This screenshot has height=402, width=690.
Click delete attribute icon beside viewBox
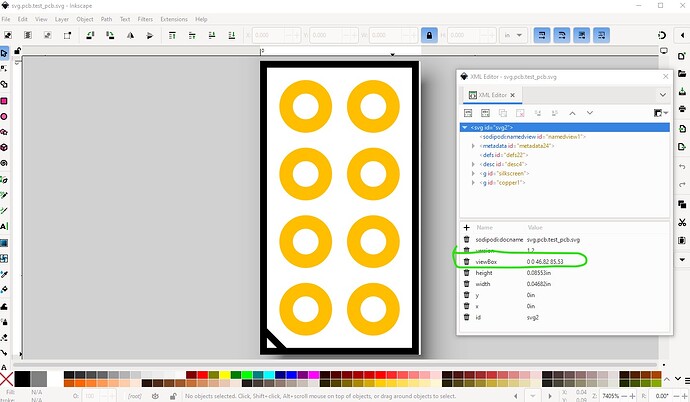pyautogui.click(x=466, y=260)
